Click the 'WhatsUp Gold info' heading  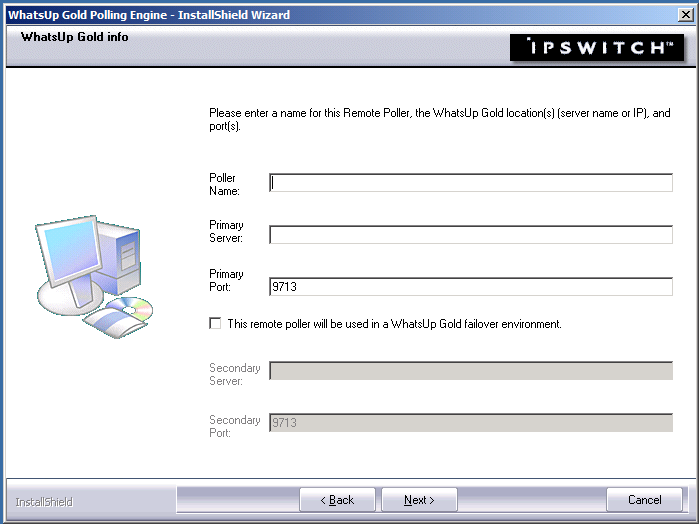(x=74, y=37)
